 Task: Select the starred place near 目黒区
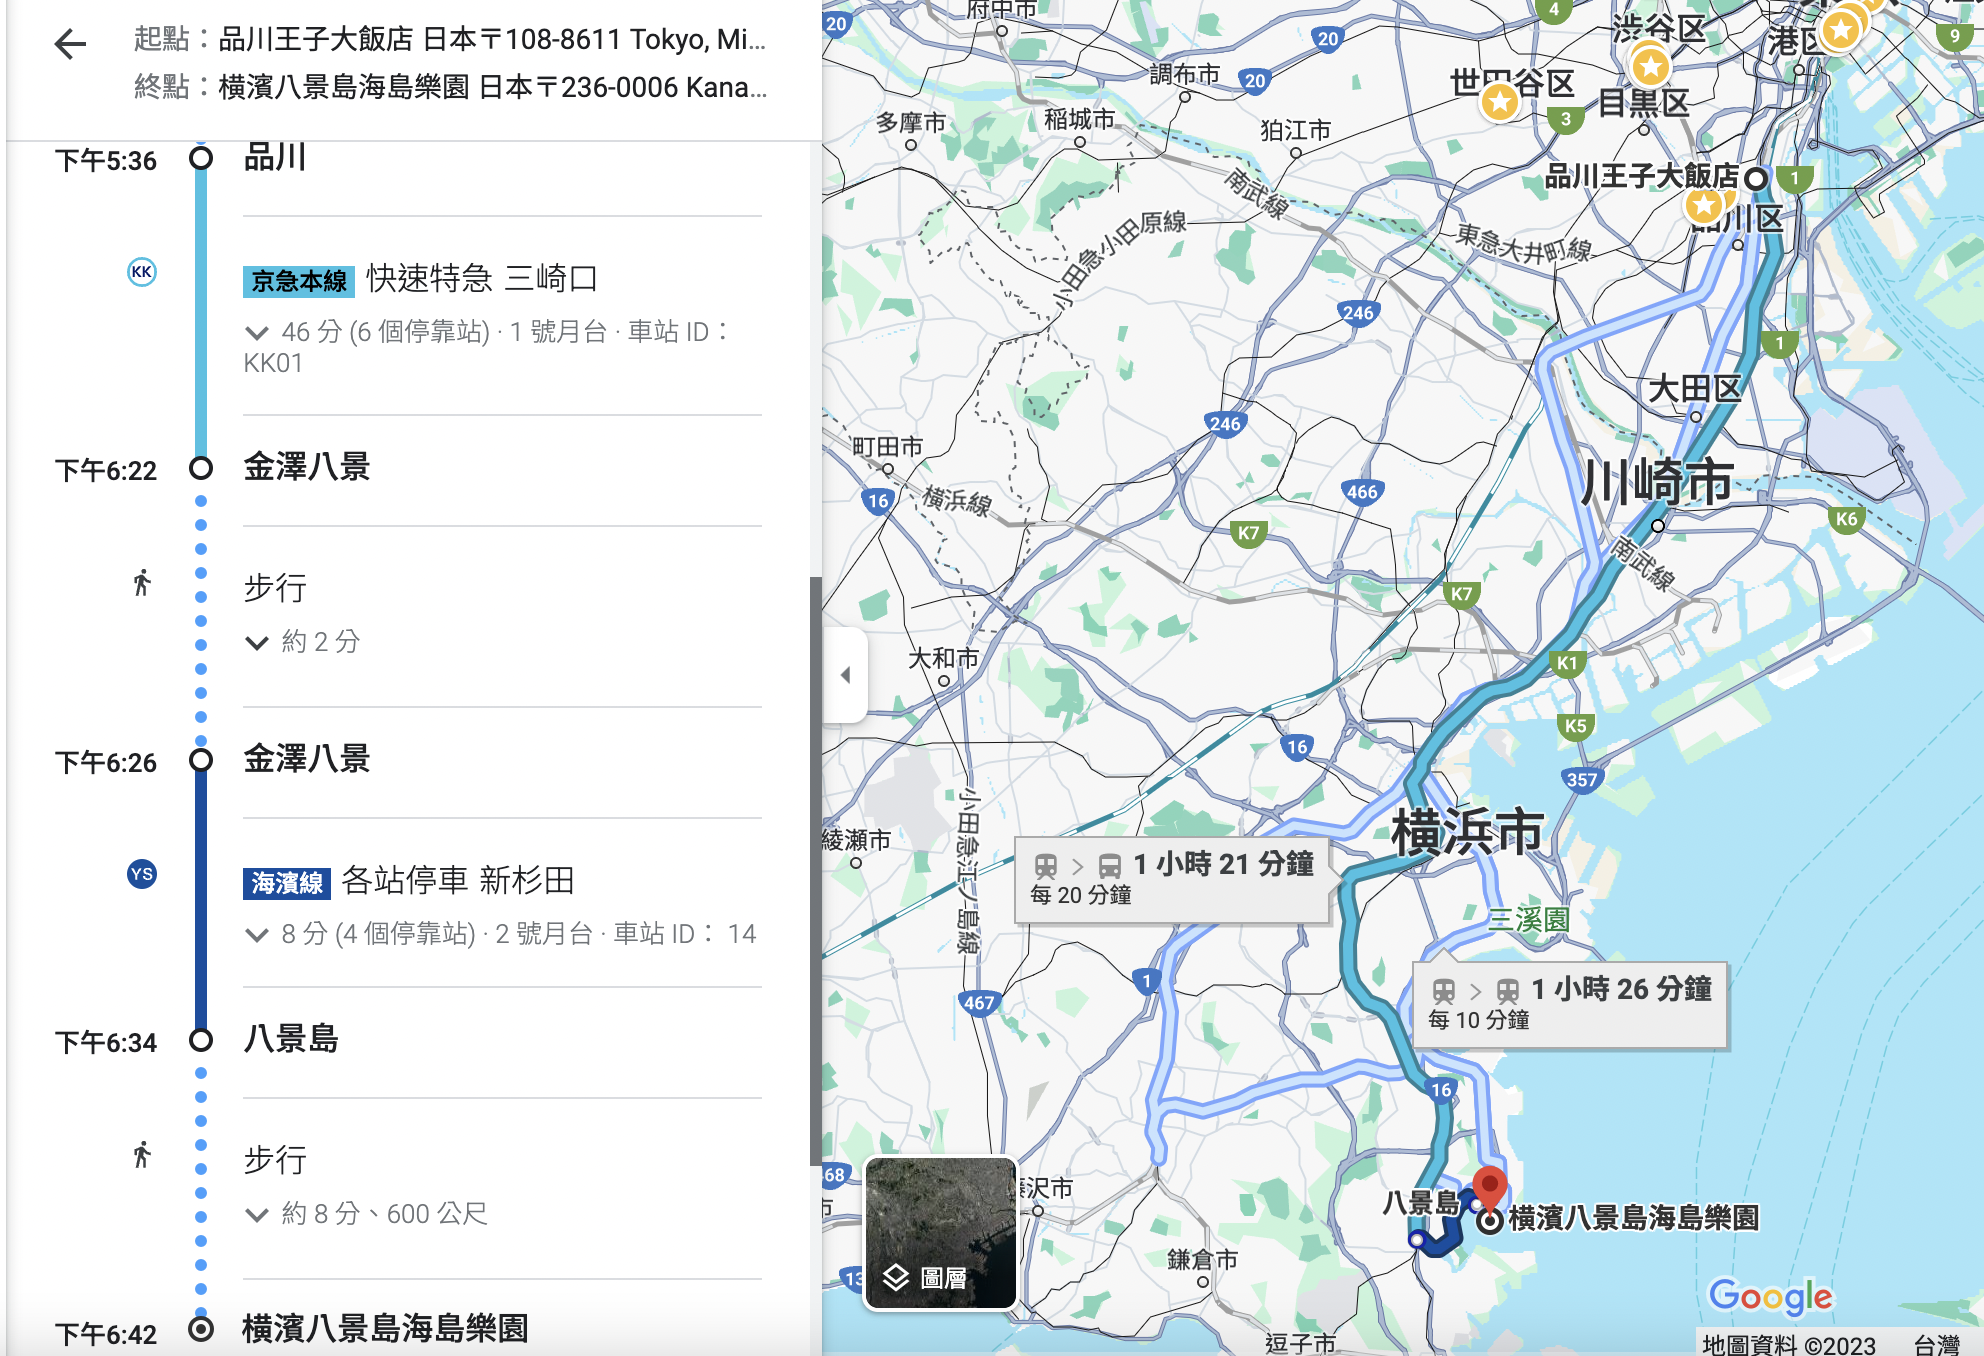click(1650, 68)
